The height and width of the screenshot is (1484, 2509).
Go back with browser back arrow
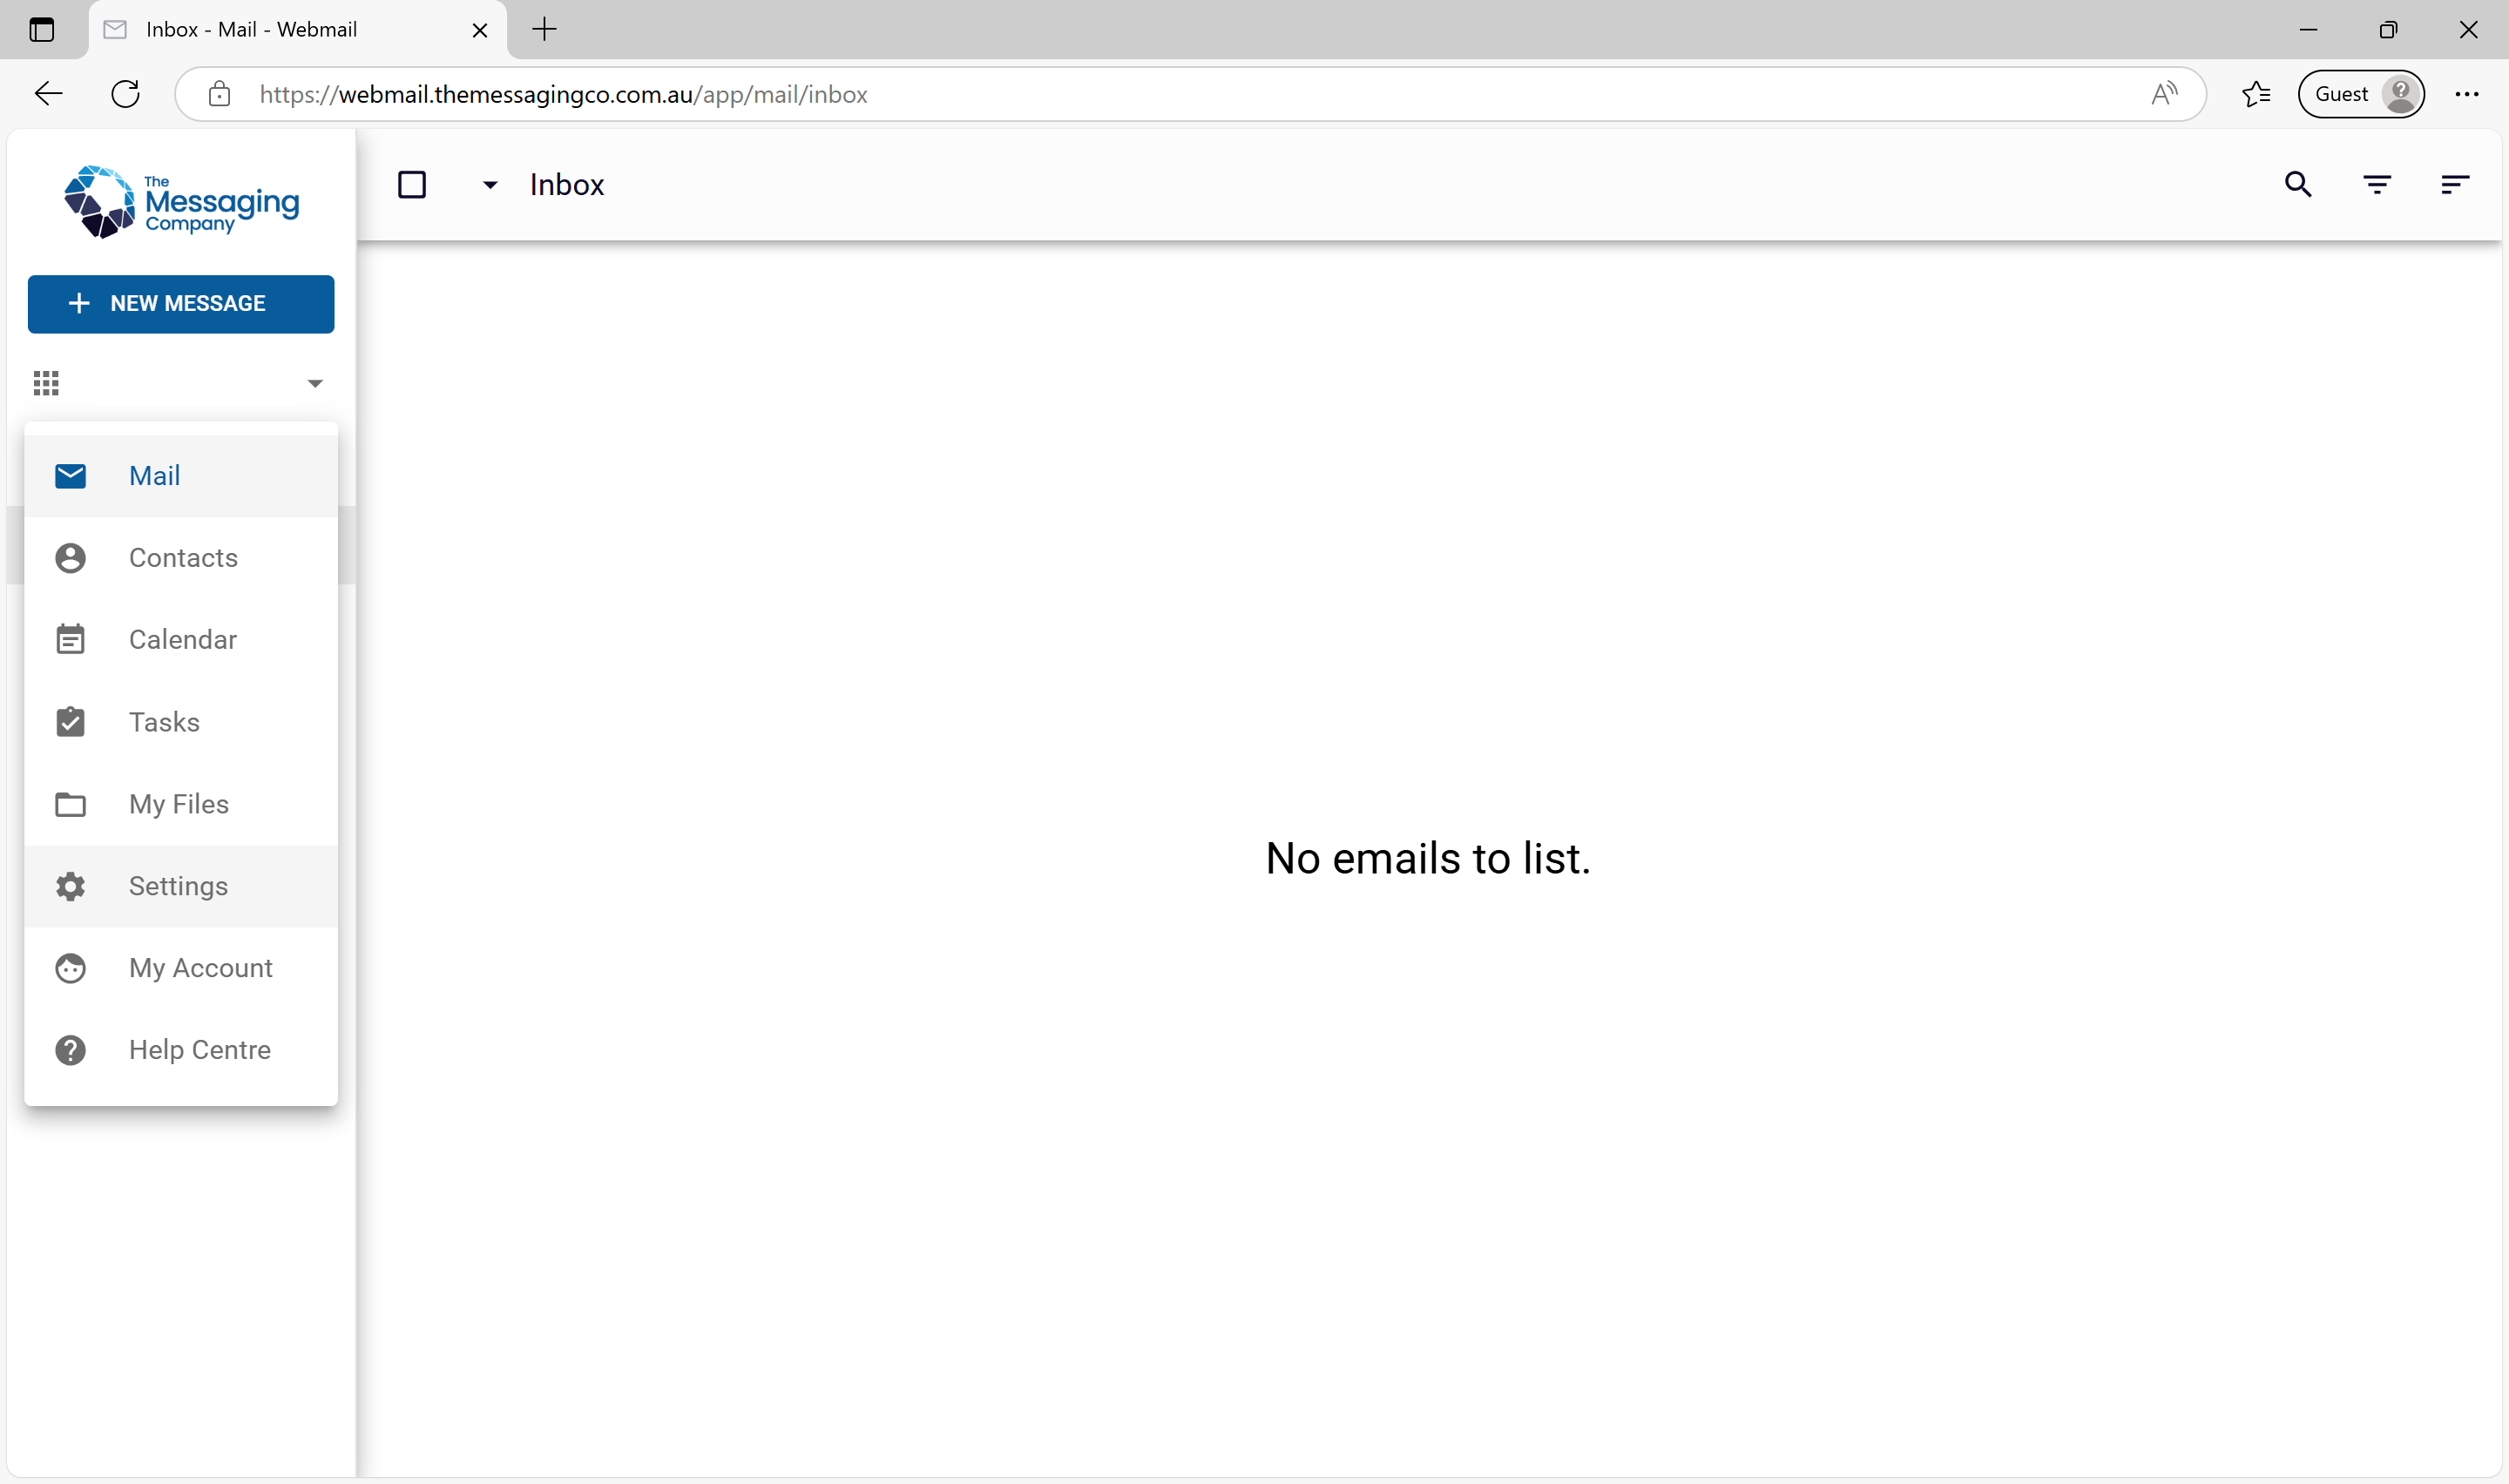pos(48,94)
